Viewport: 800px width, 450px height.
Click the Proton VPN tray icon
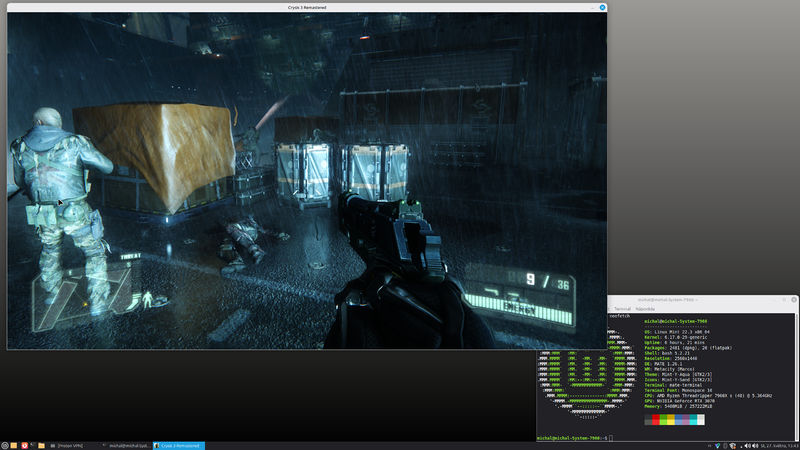click(x=717, y=446)
